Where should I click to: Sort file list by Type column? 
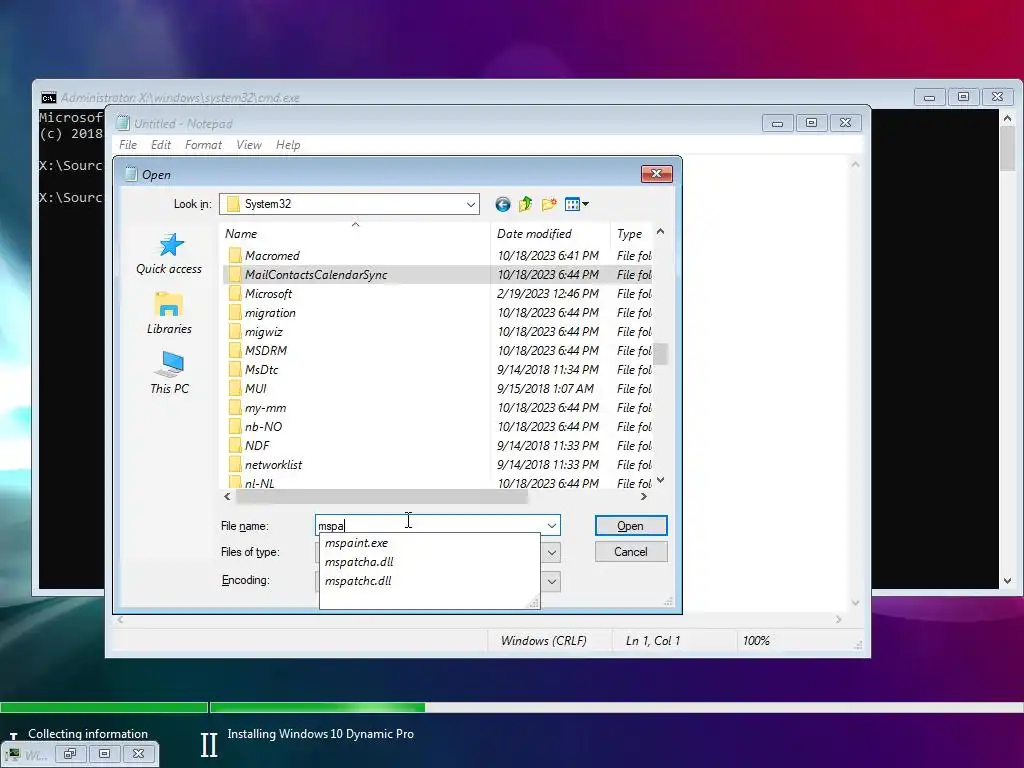coord(631,234)
